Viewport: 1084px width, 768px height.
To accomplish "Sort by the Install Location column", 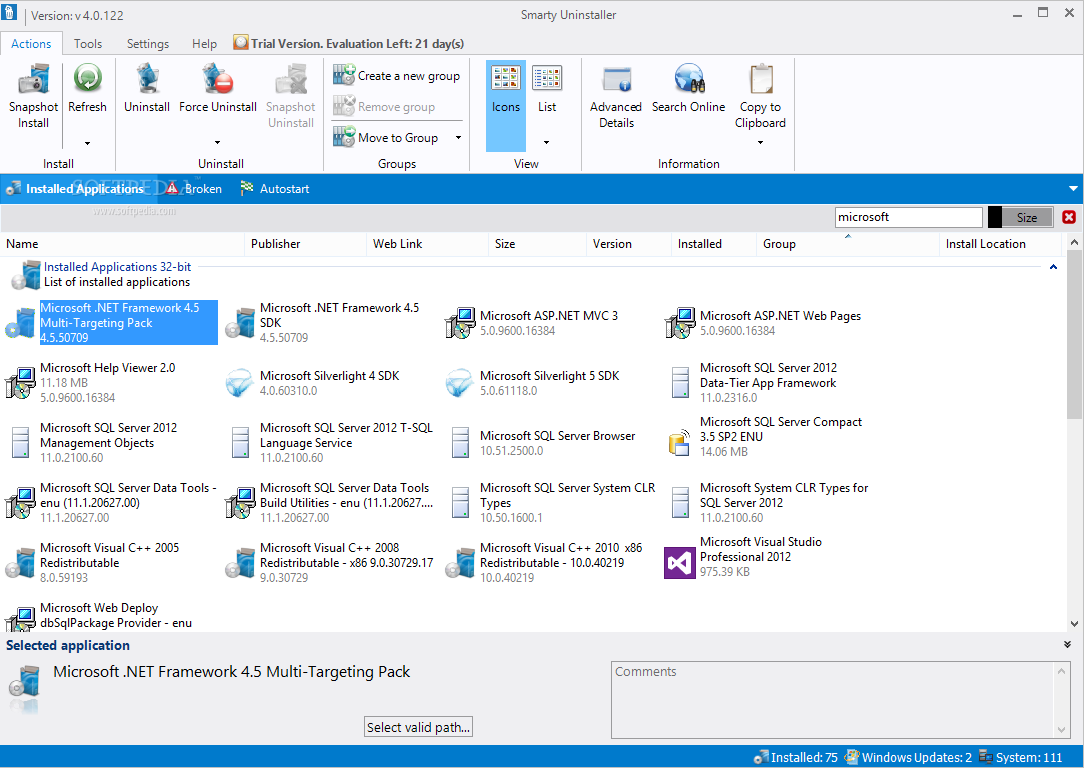I will pos(1000,243).
